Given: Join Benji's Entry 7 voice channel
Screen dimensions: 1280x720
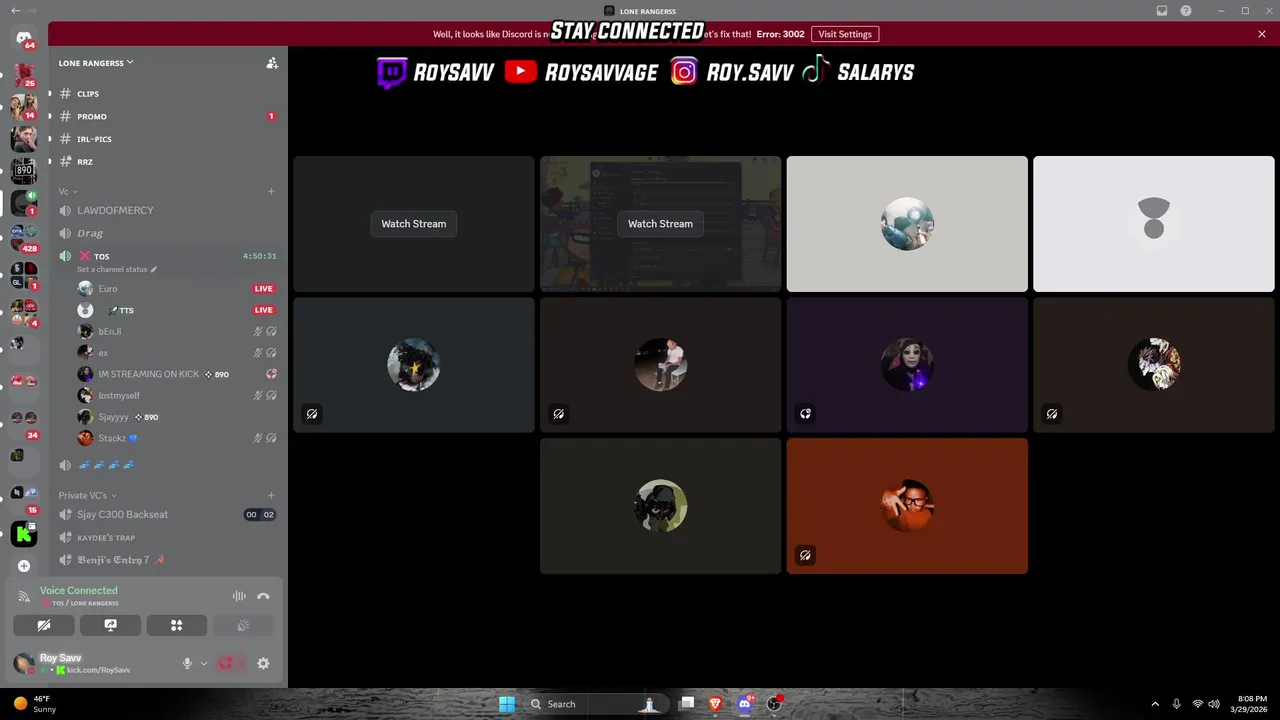Looking at the screenshot, I should coord(167,560).
